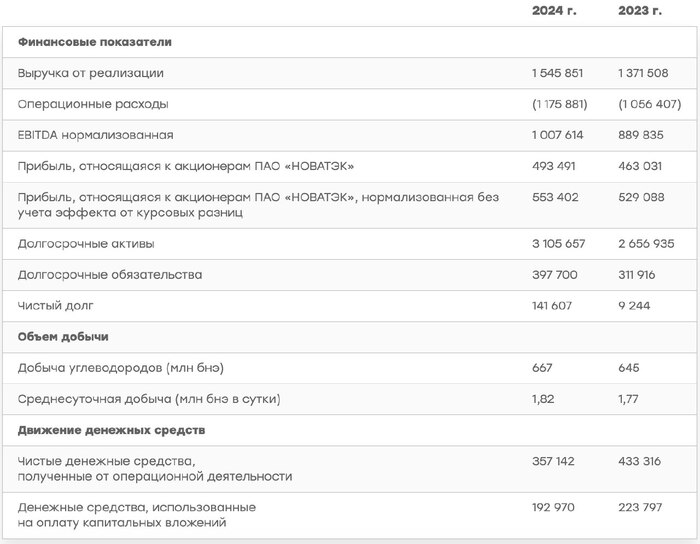This screenshot has width=700, height=544.
Task: Select the normalized profit value 529 088
Action: pos(642,197)
